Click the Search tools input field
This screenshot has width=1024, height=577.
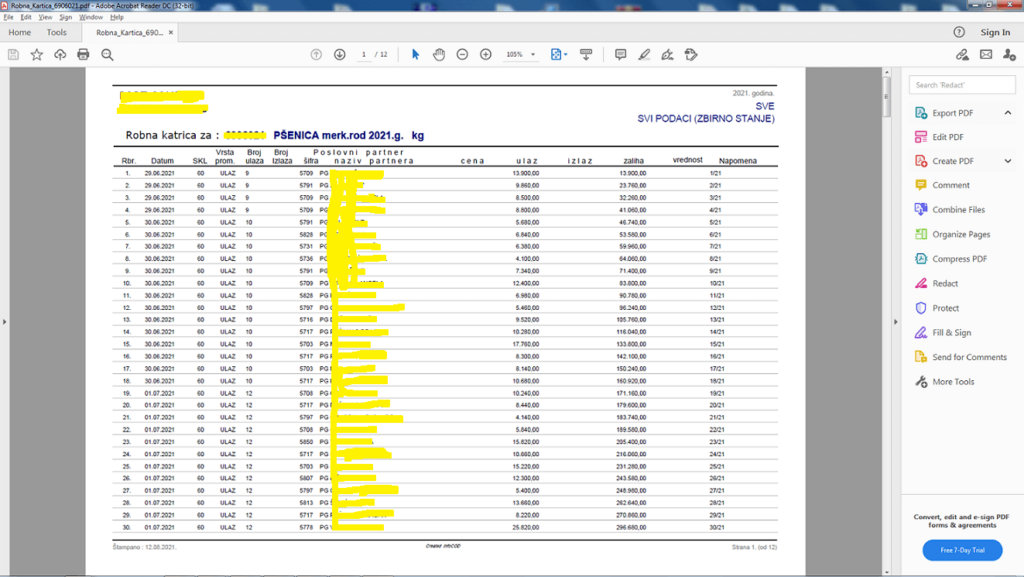pyautogui.click(x=962, y=85)
